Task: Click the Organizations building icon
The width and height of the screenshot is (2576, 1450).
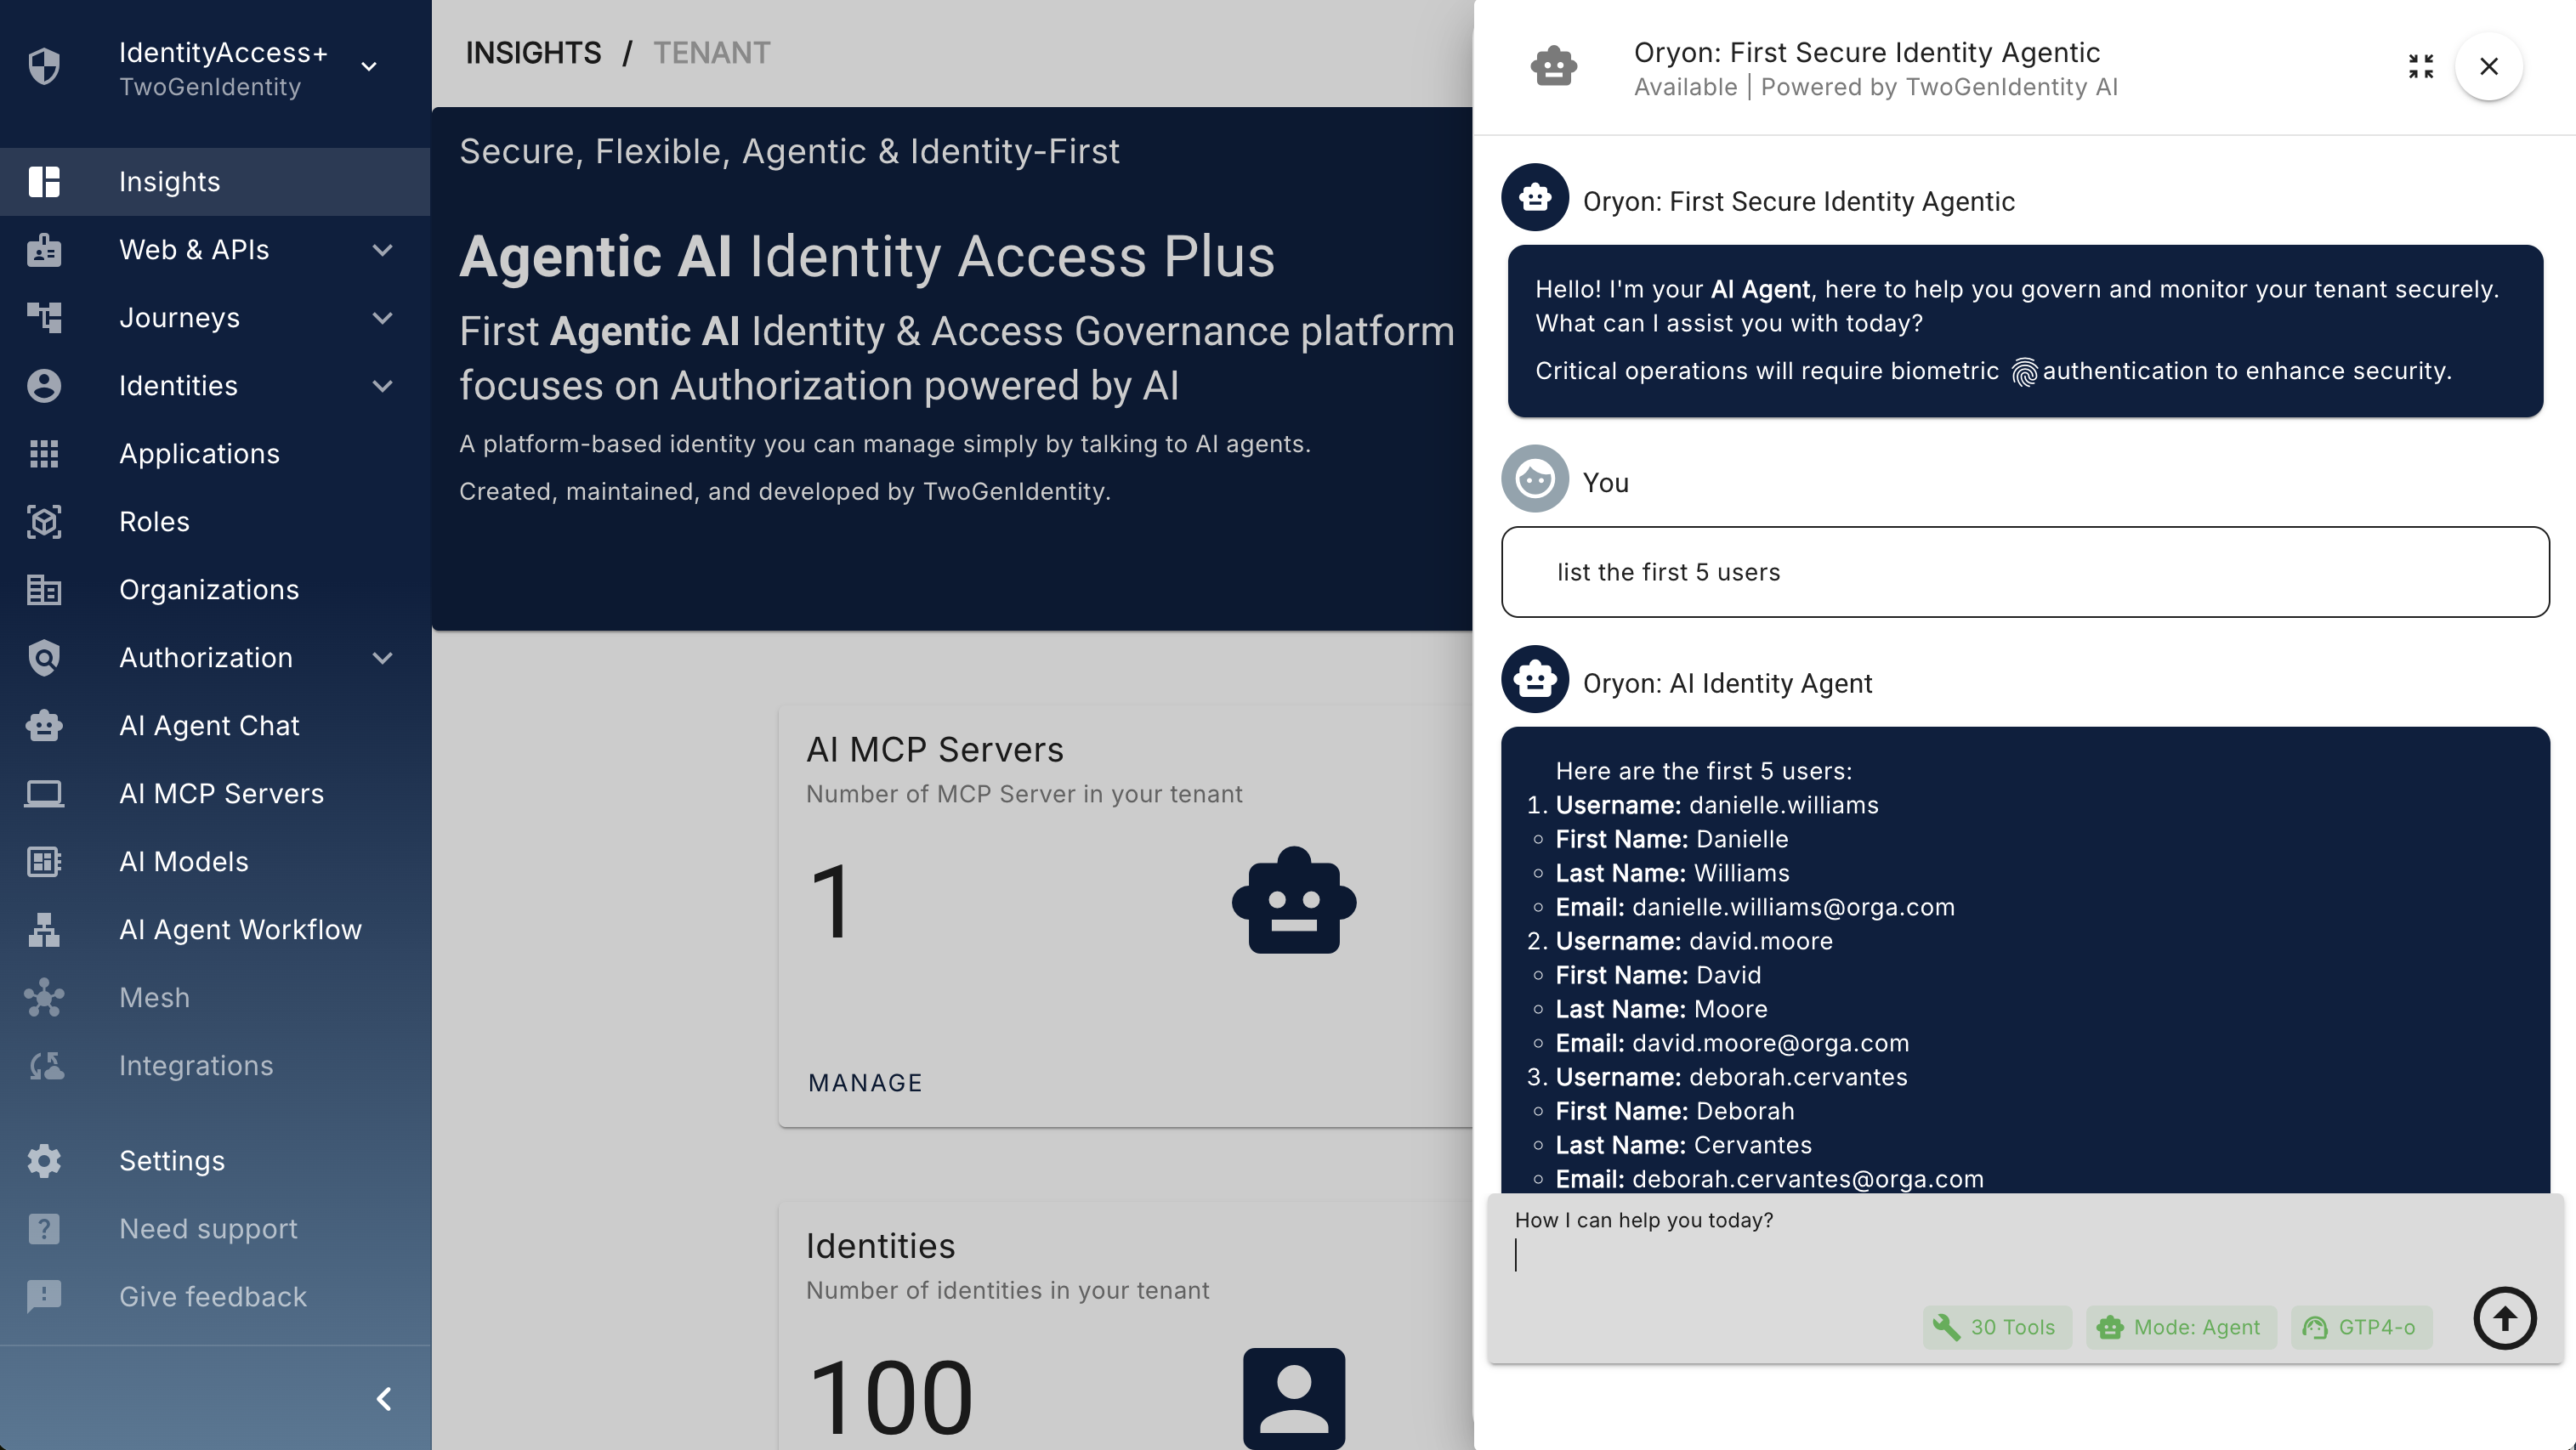Action: (x=44, y=590)
